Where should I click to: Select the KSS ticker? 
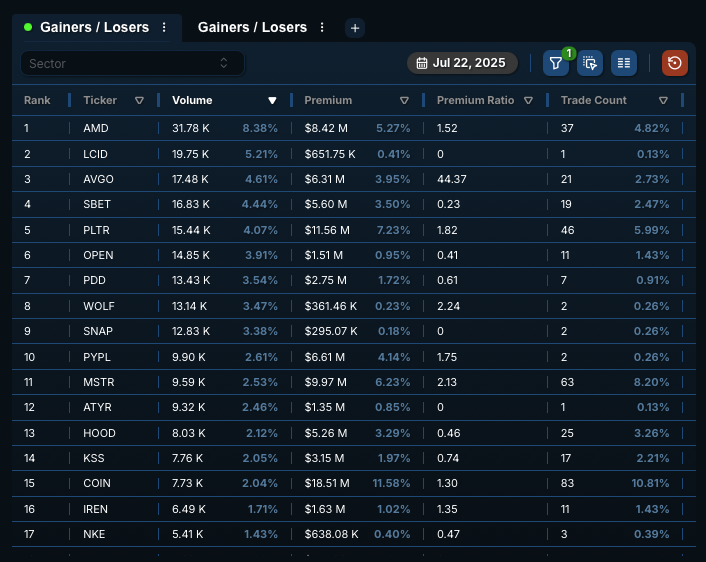click(94, 458)
